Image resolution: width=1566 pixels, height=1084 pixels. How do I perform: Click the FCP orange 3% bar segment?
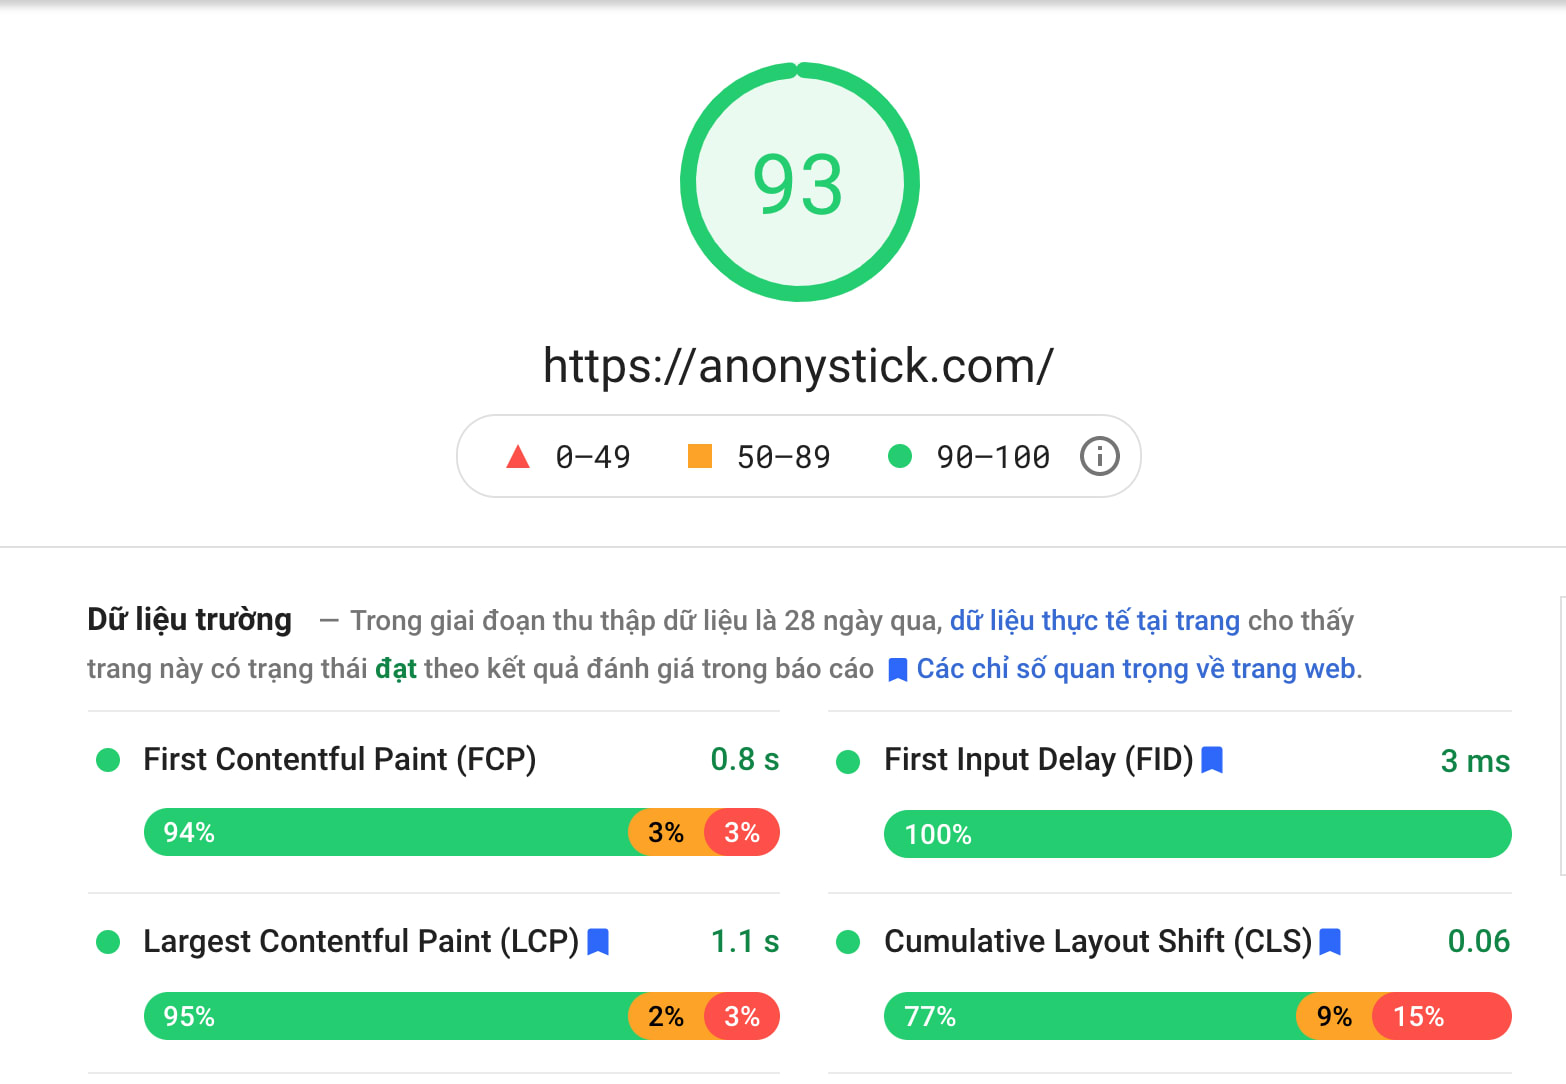pos(666,832)
